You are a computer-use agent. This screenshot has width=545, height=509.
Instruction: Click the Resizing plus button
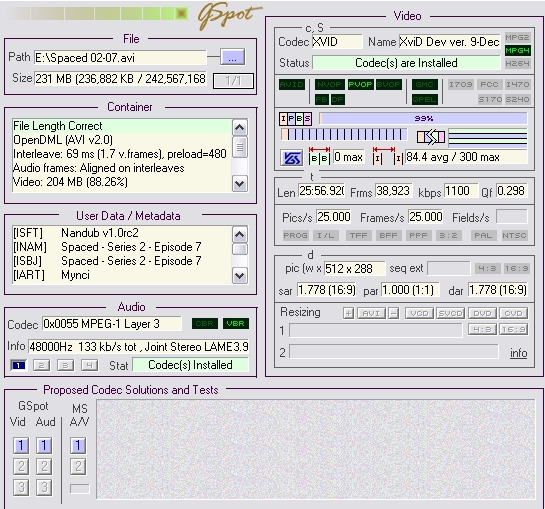click(348, 313)
